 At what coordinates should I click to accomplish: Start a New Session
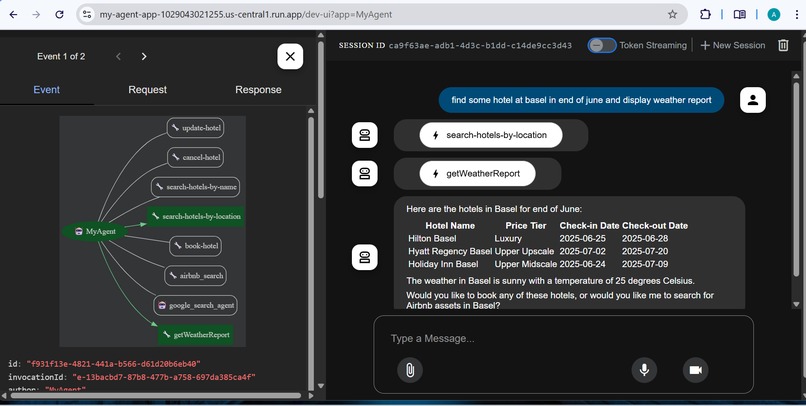732,45
